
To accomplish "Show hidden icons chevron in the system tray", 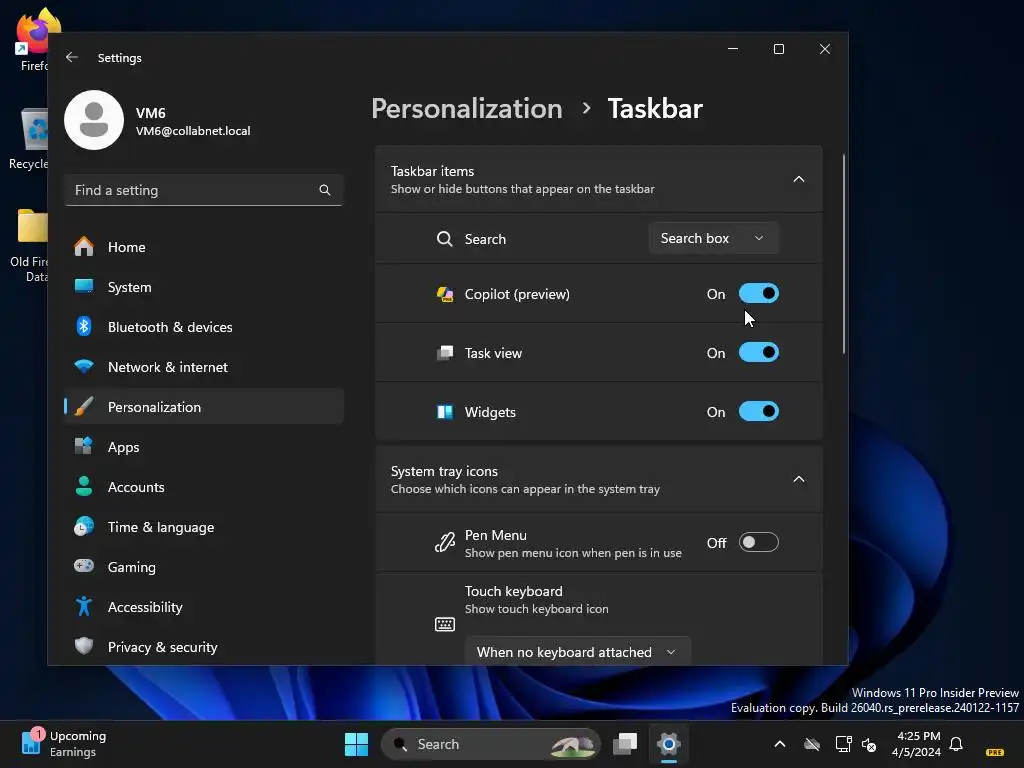I will (x=780, y=744).
